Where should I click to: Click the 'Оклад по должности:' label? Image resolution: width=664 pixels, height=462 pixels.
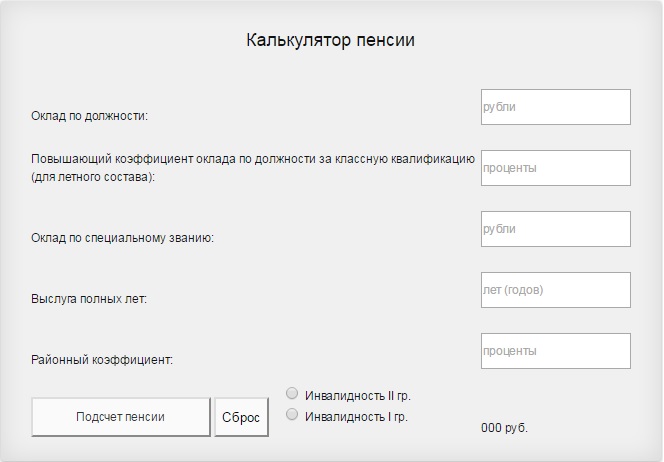coord(89,116)
